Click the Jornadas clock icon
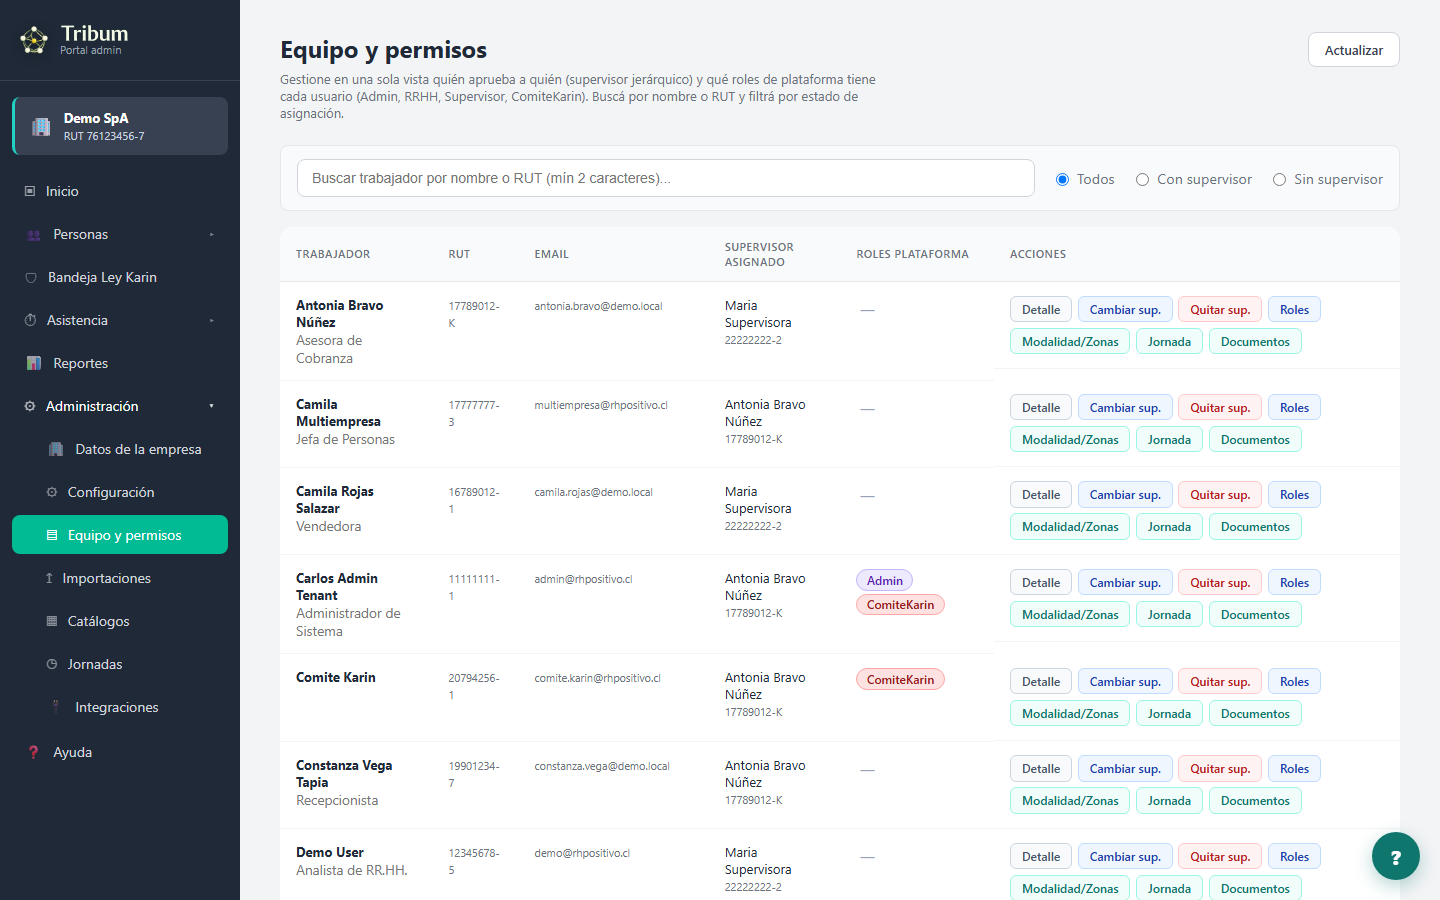 tap(52, 665)
